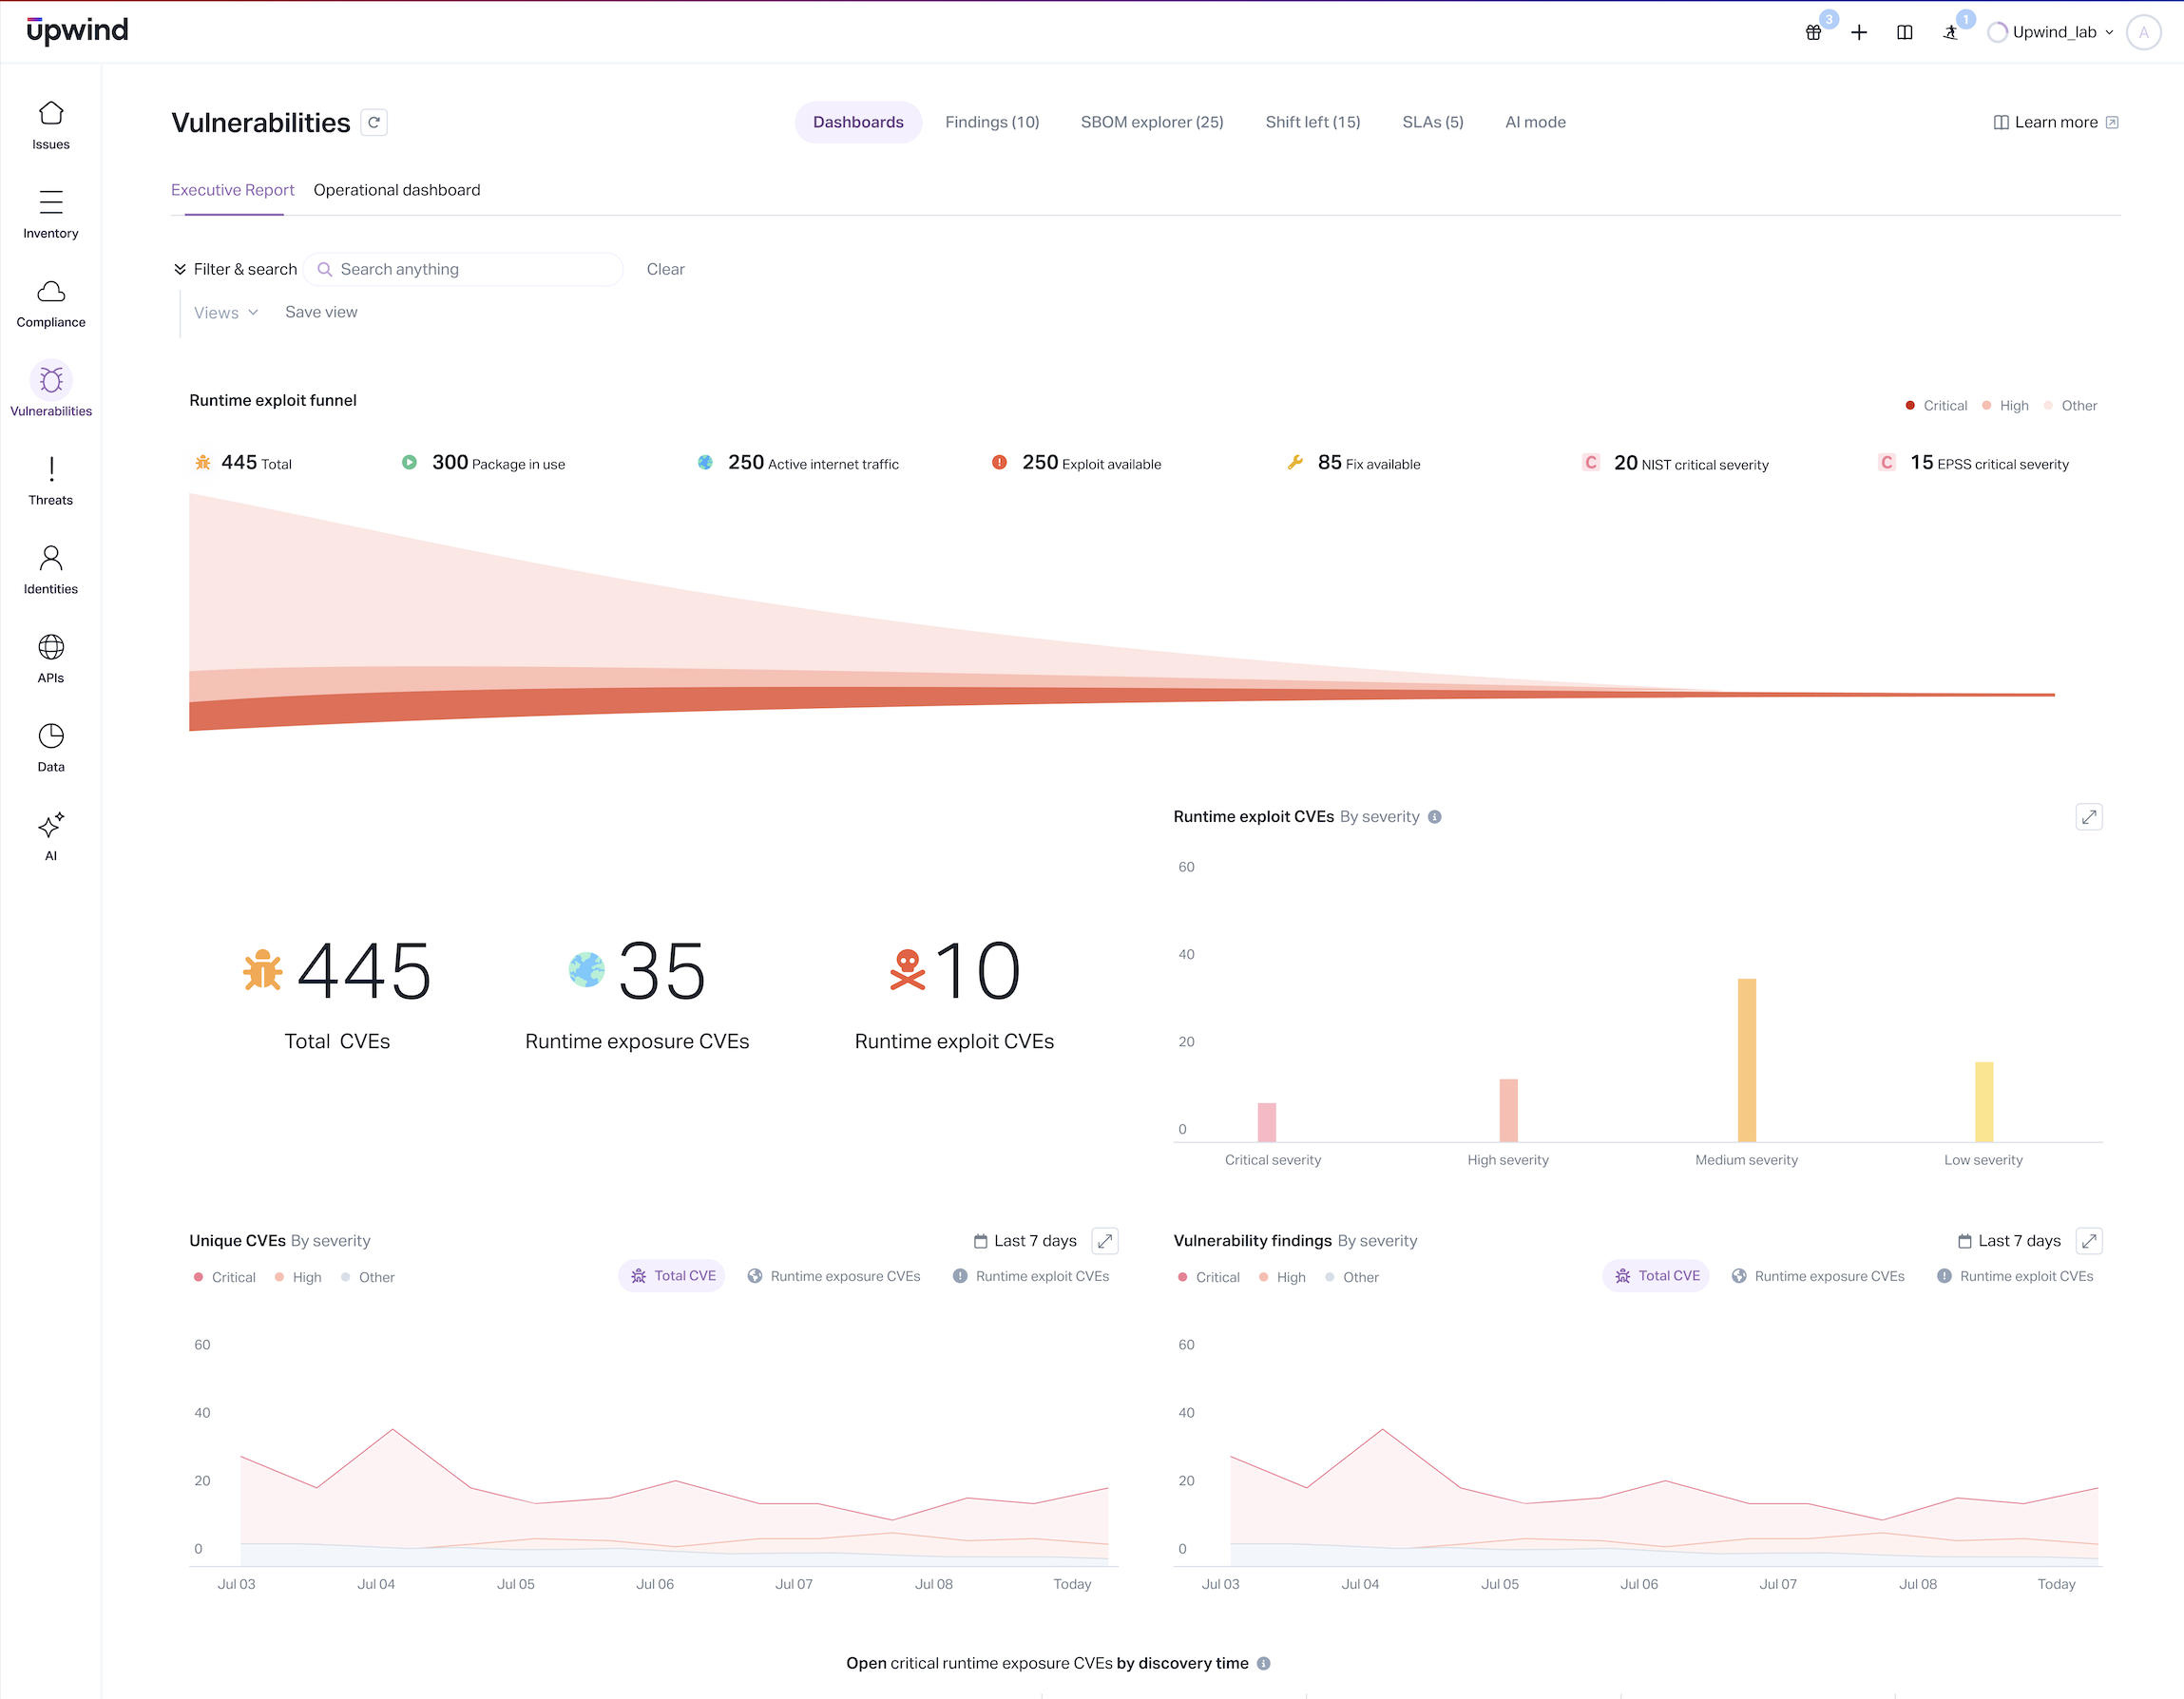
Task: Open the Views dropdown
Action: pyautogui.click(x=226, y=312)
